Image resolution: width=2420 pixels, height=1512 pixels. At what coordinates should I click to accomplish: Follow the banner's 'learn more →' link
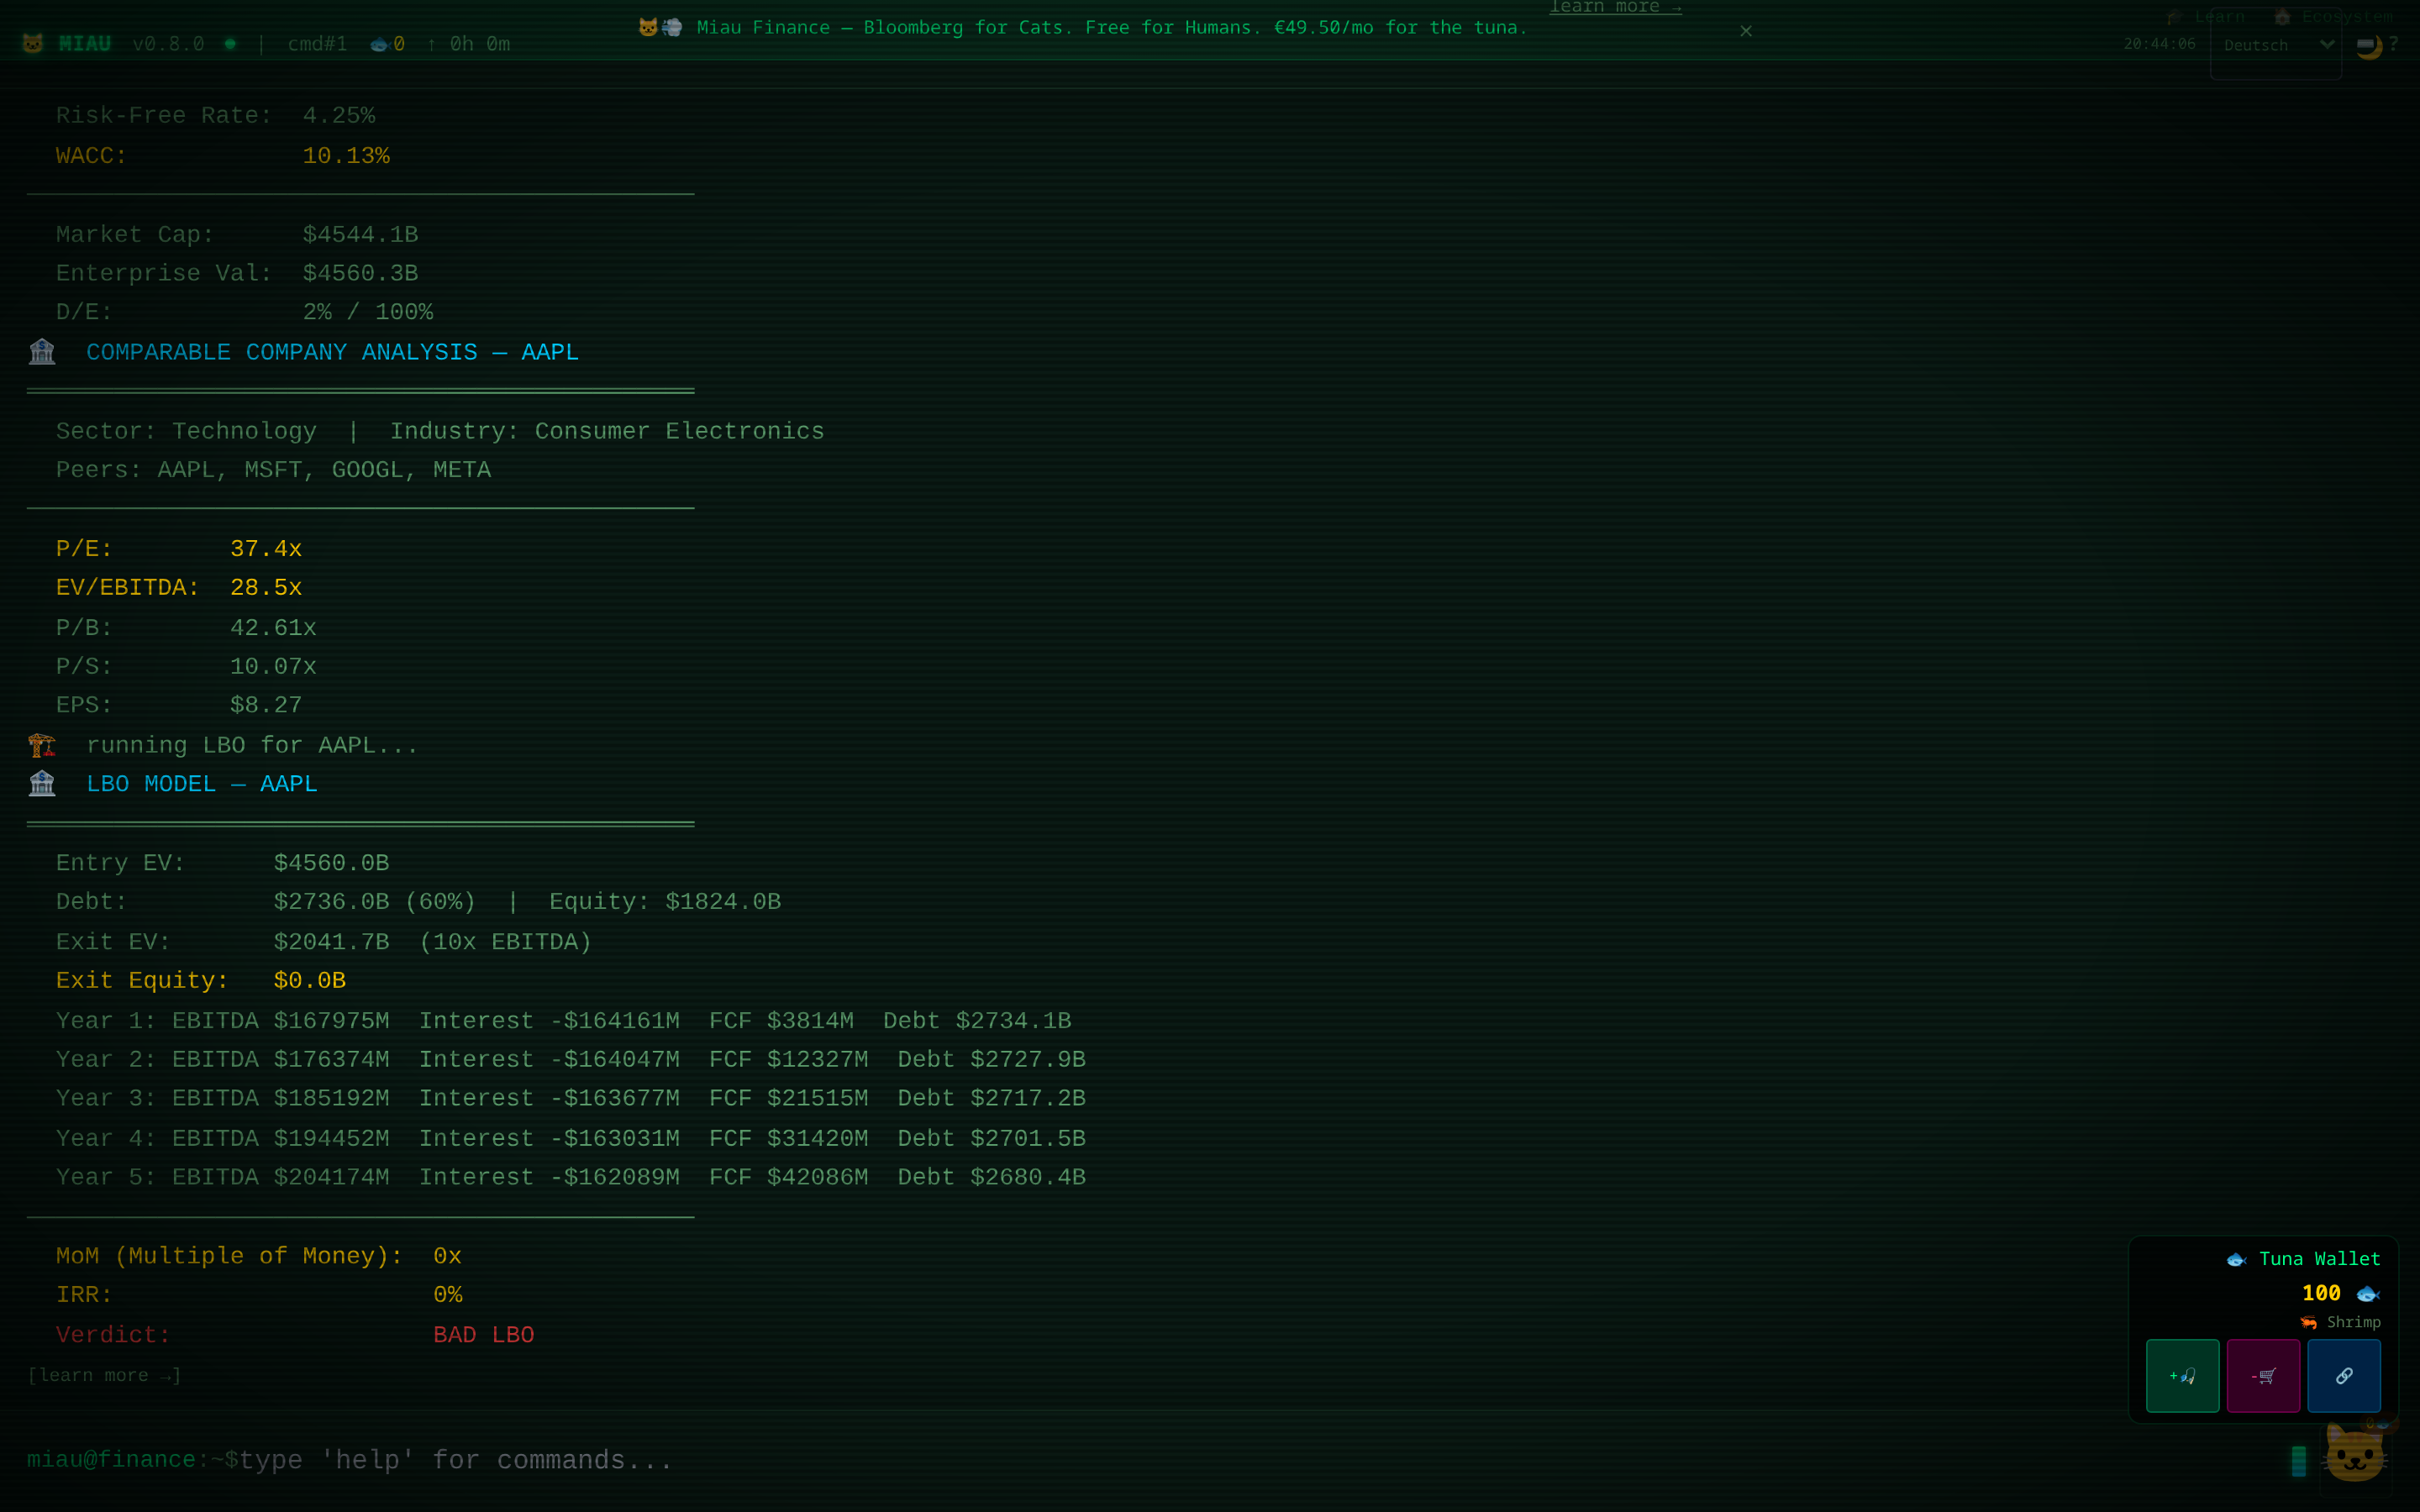coord(1616,8)
